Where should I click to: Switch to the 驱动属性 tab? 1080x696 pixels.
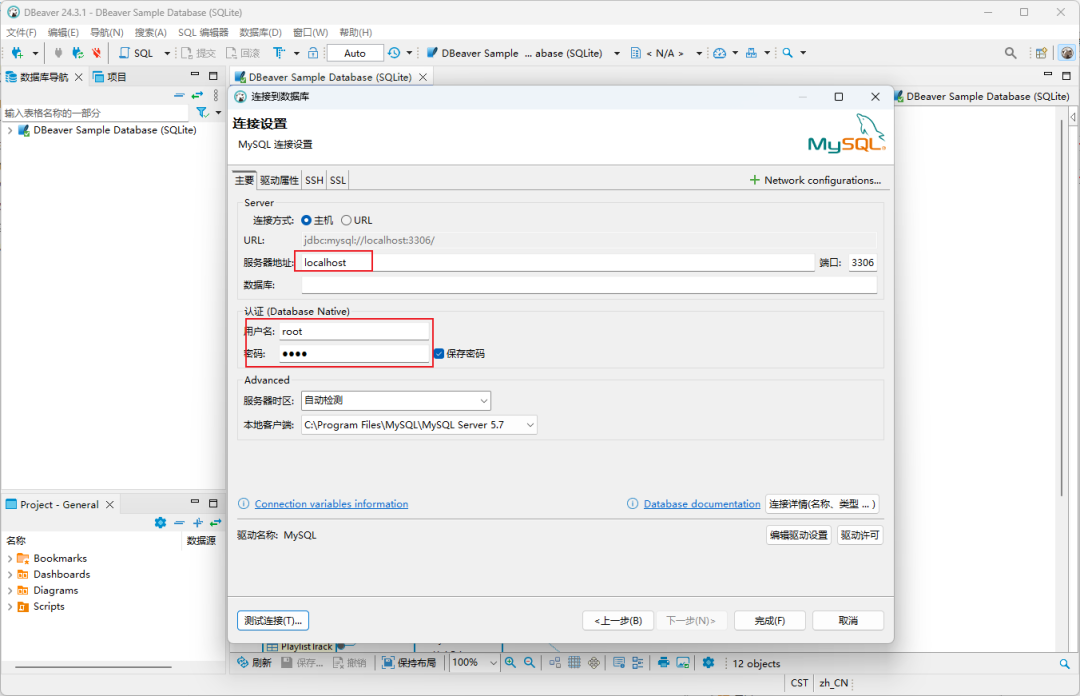tap(279, 181)
